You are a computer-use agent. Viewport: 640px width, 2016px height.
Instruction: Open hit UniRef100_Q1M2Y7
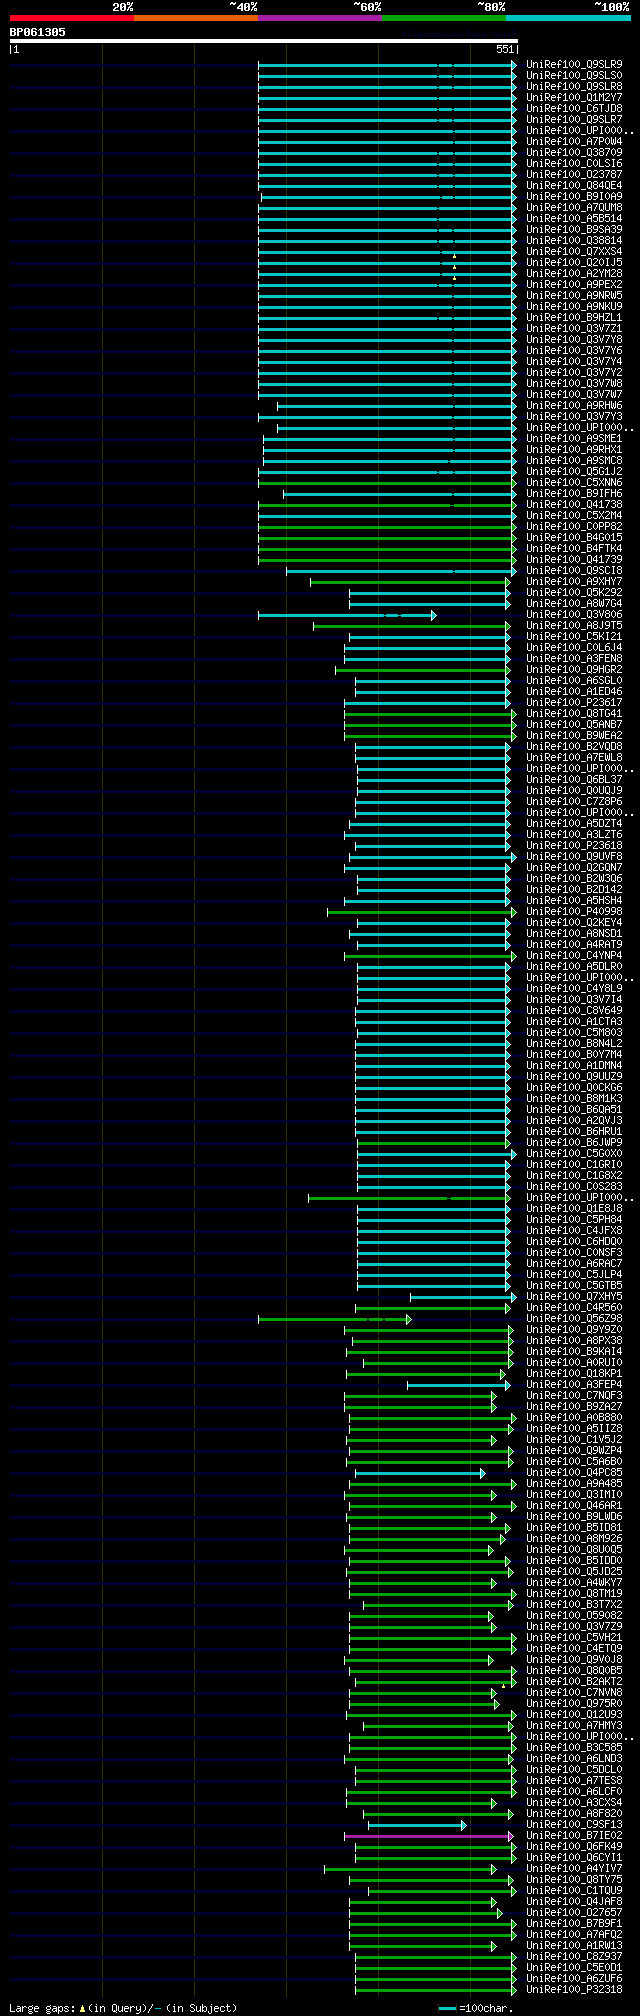tap(574, 98)
